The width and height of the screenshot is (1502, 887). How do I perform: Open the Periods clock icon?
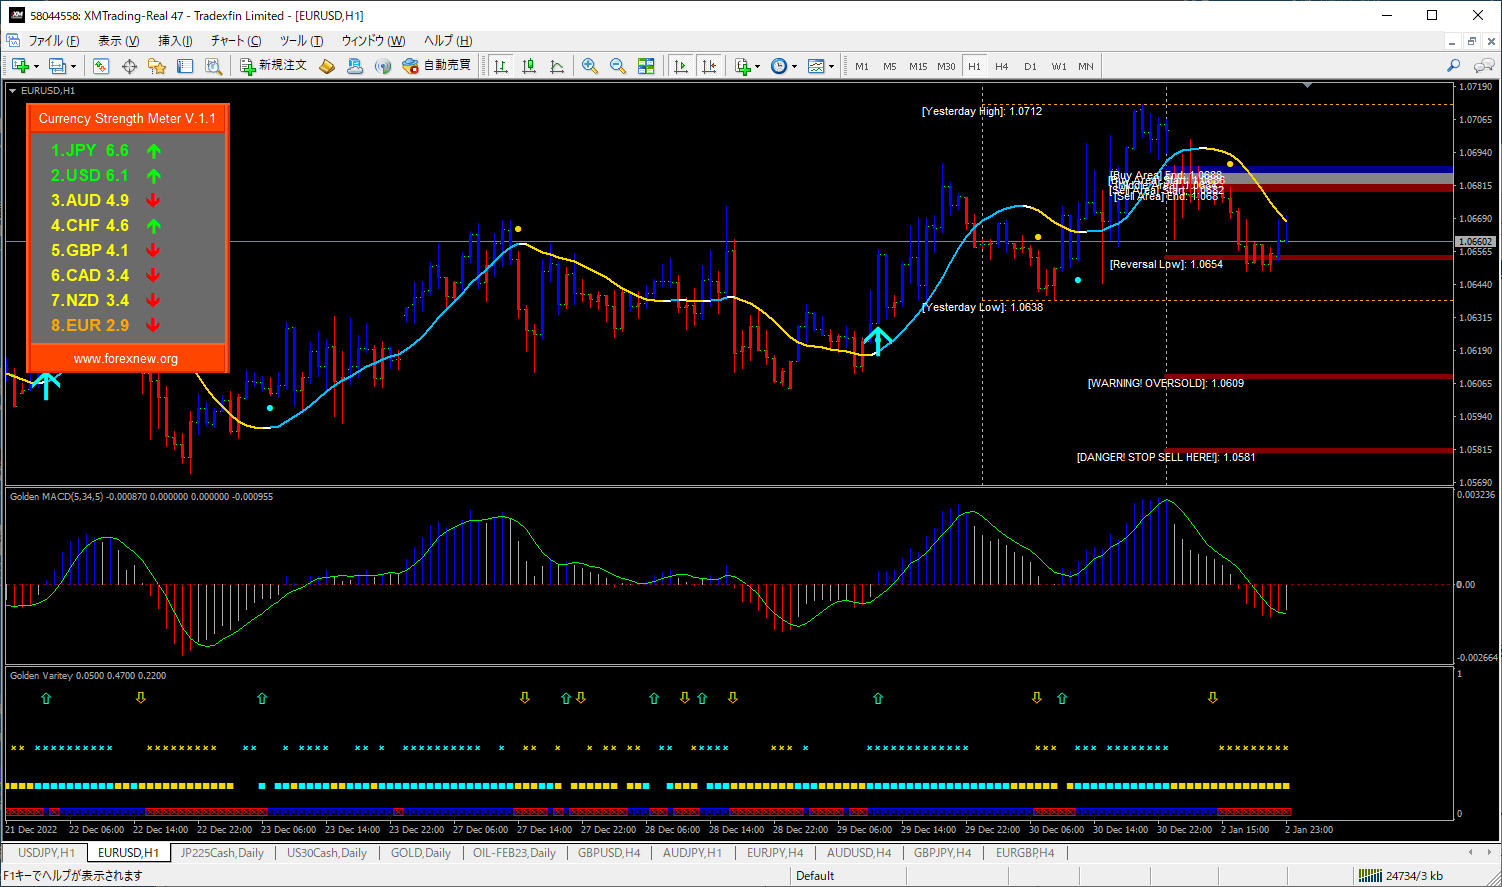779,66
